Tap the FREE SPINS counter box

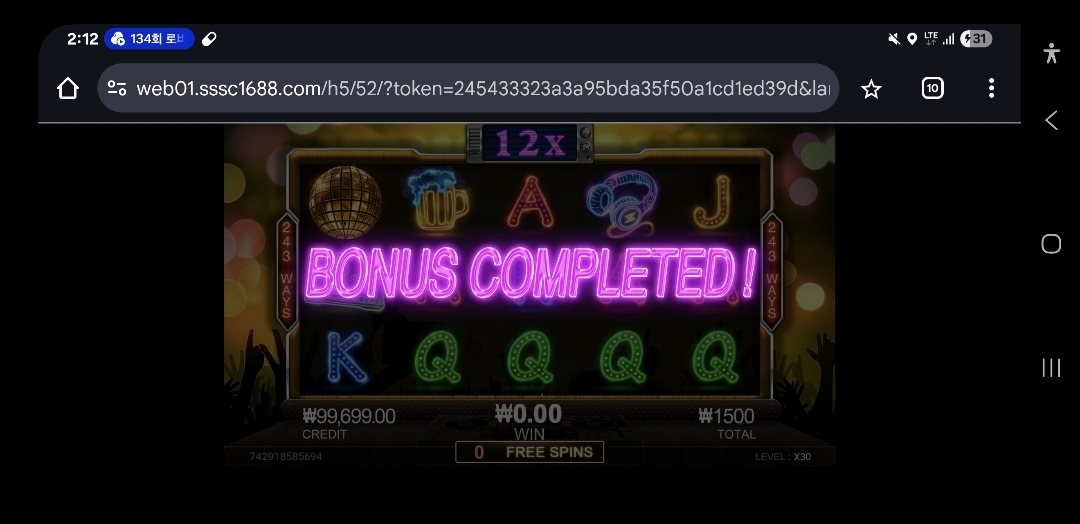click(529, 452)
